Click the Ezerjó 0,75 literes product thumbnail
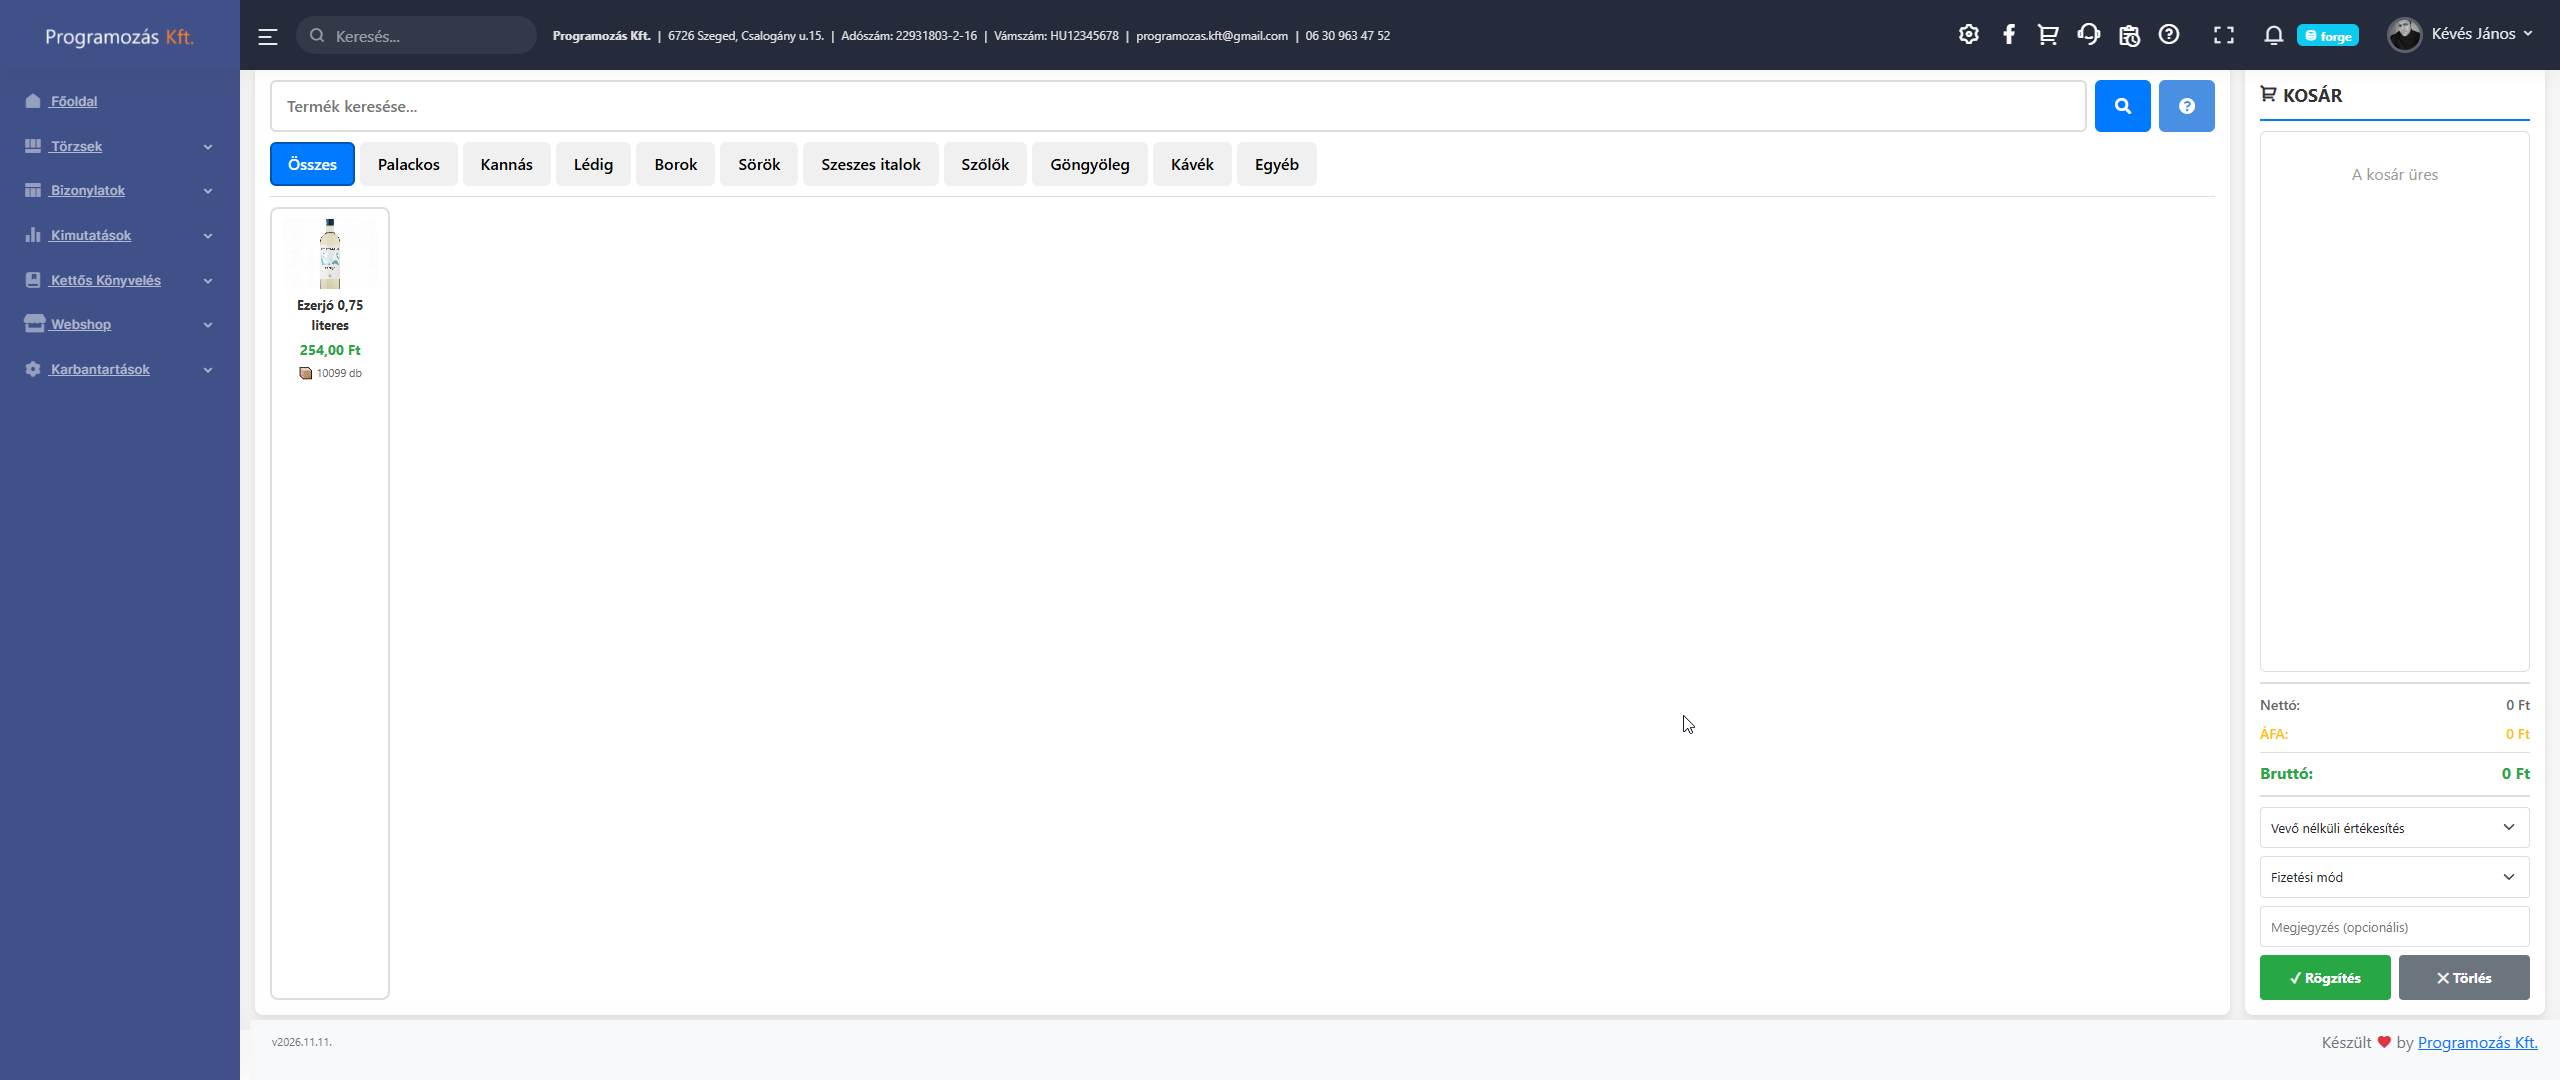 click(330, 254)
